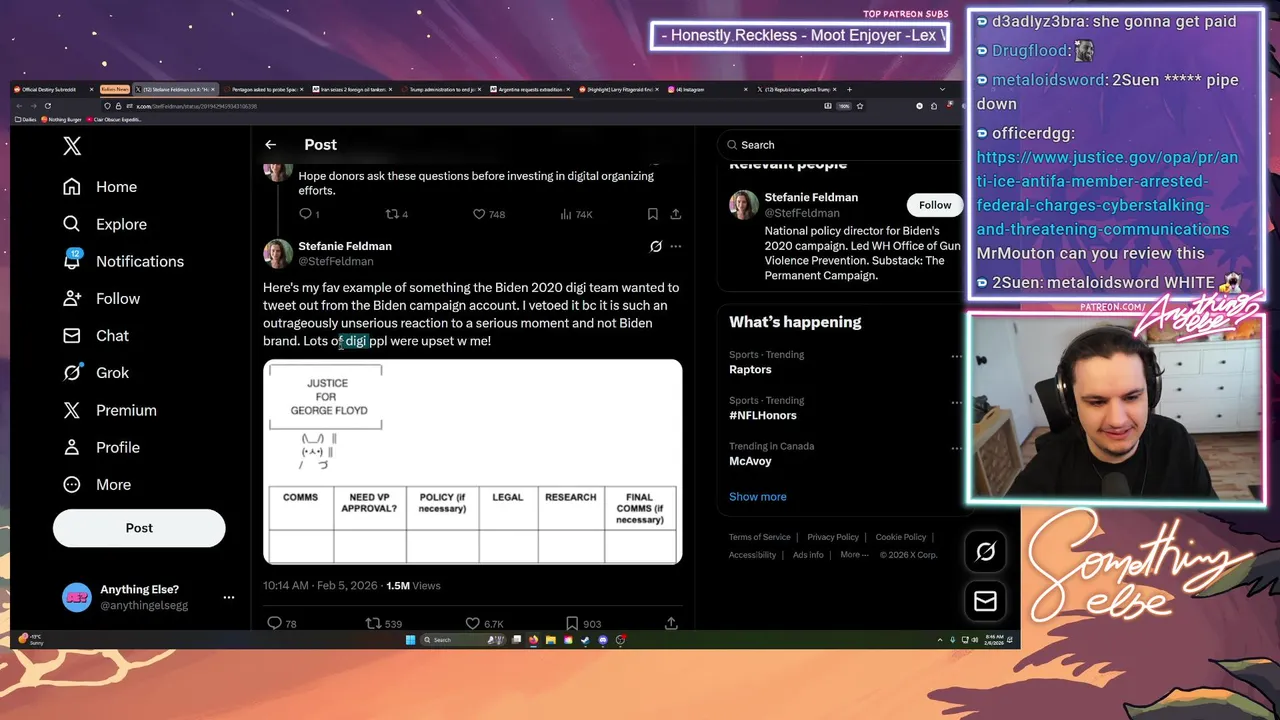The height and width of the screenshot is (720, 1280).
Task: Open the Nothing Burger bookmark
Action: [62, 120]
